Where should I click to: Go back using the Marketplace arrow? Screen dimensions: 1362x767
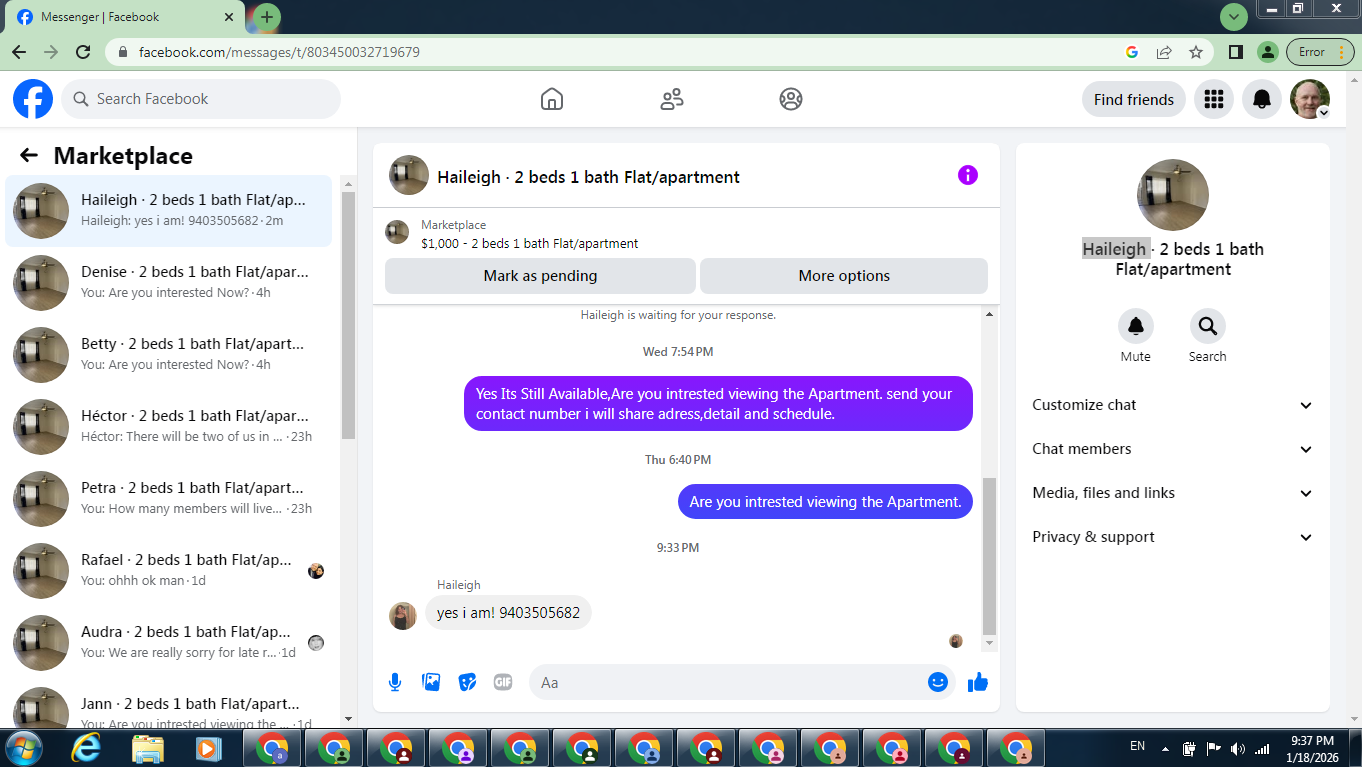coord(29,155)
